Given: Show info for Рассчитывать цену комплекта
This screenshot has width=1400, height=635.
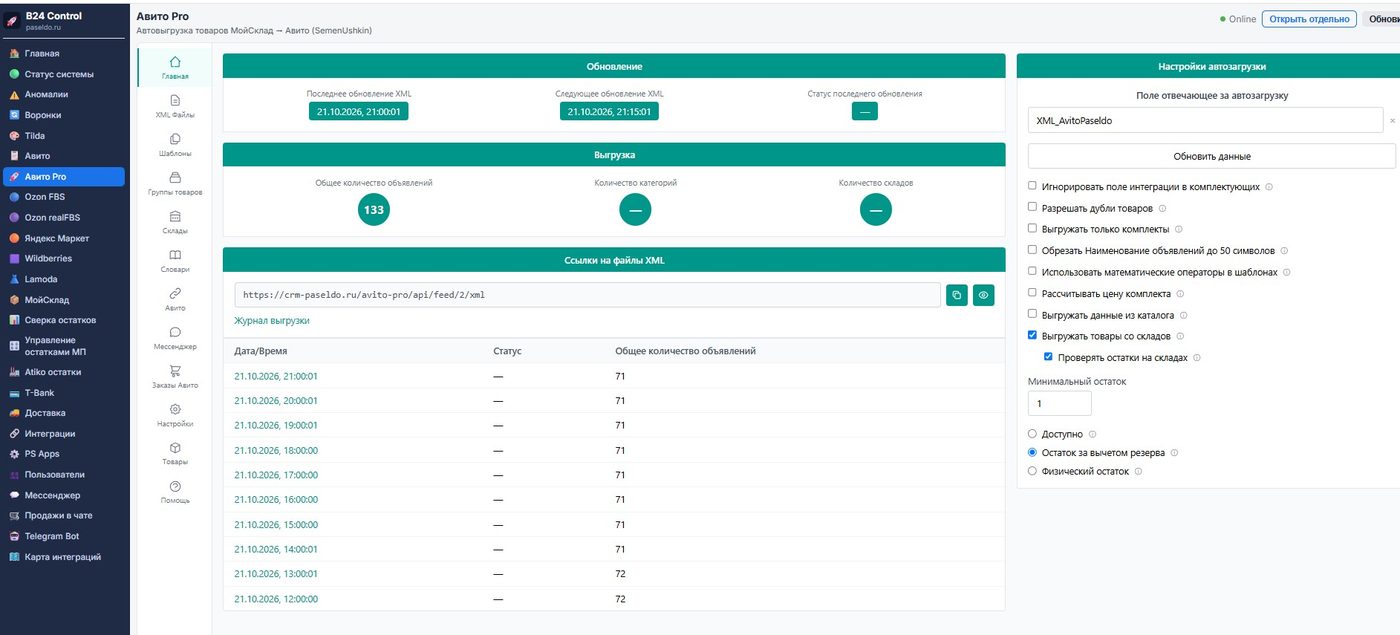Looking at the screenshot, I should [x=1181, y=294].
